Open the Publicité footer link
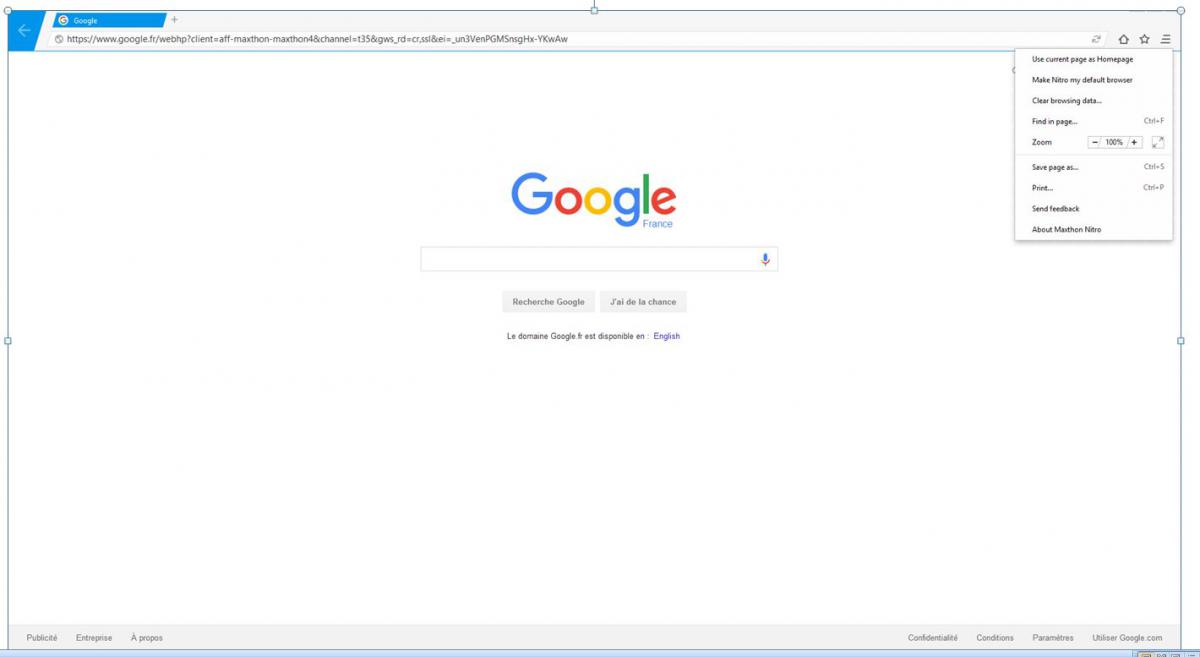Viewport: 1200px width, 657px height. click(42, 638)
